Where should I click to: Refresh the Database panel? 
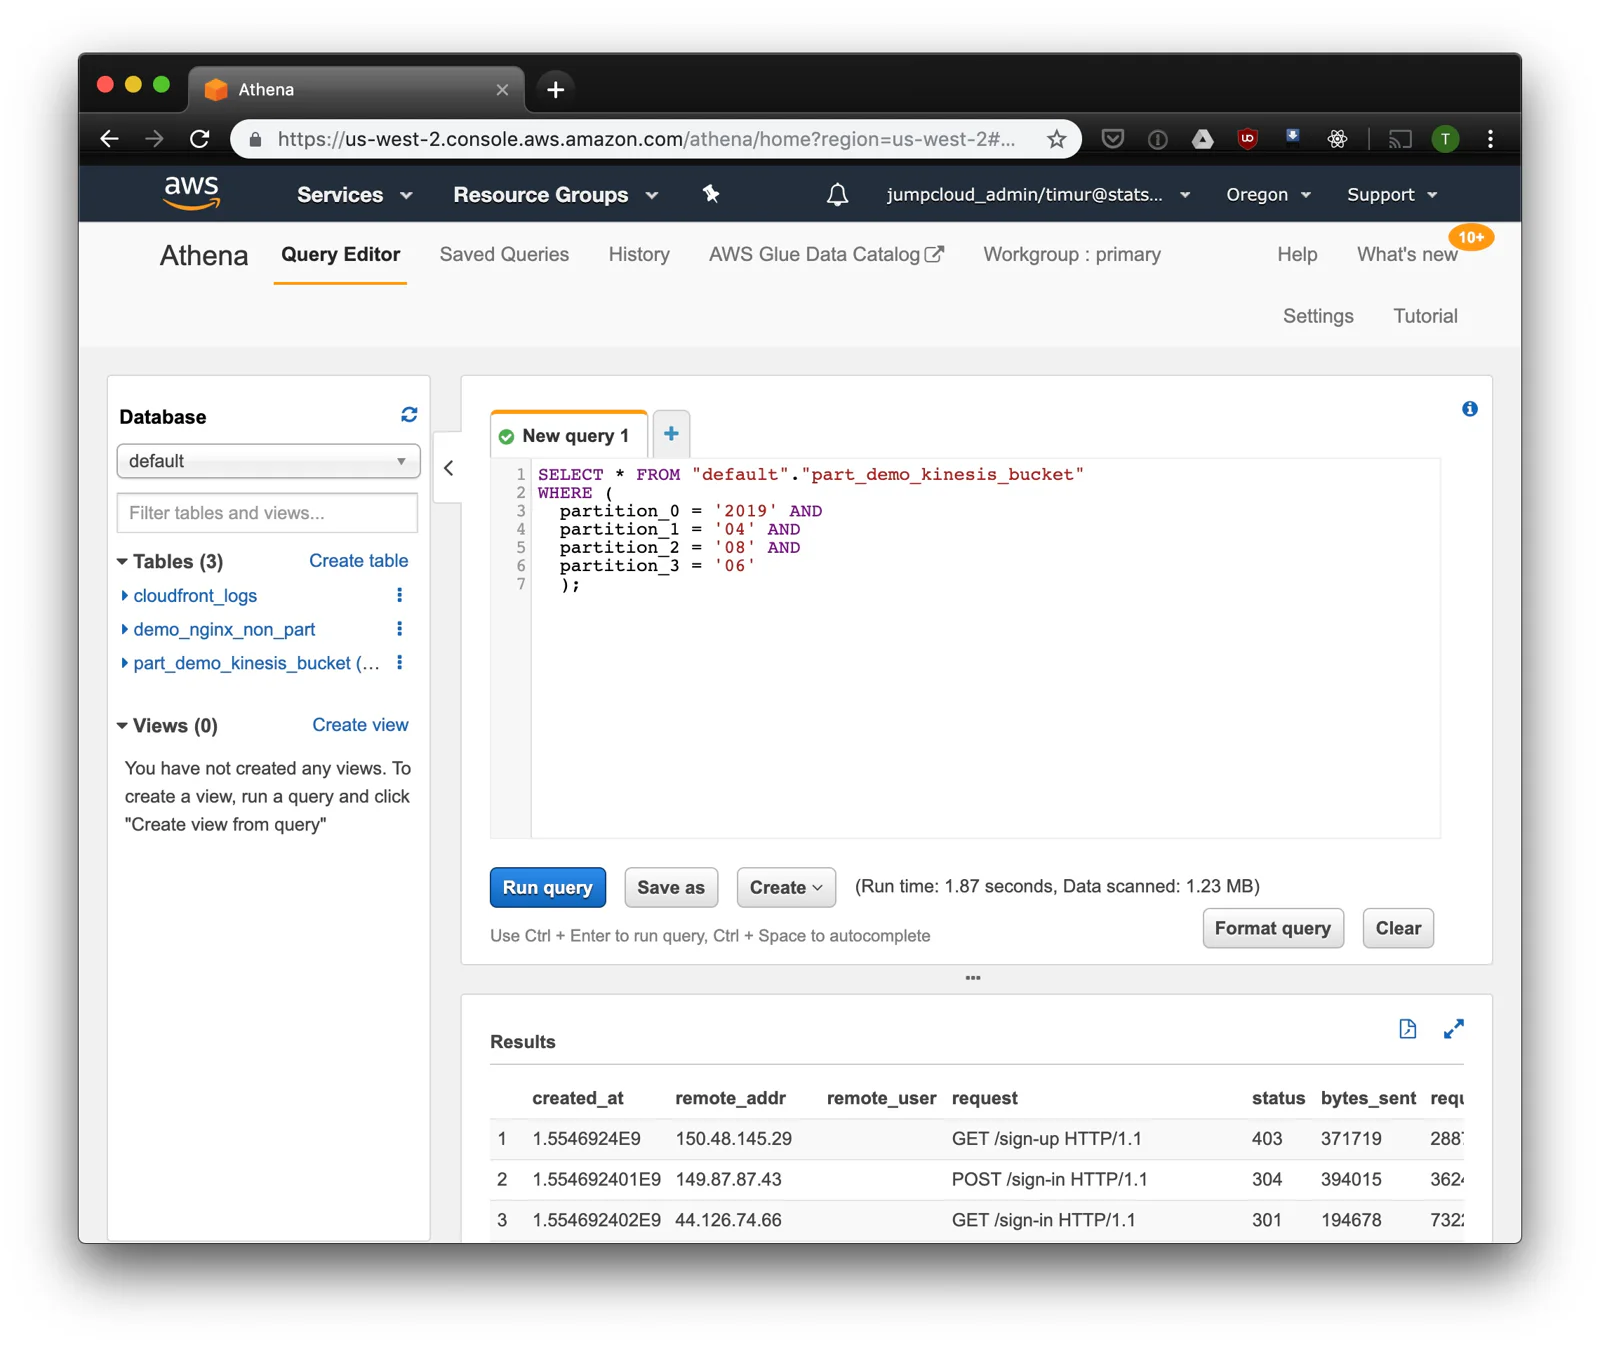(x=409, y=415)
